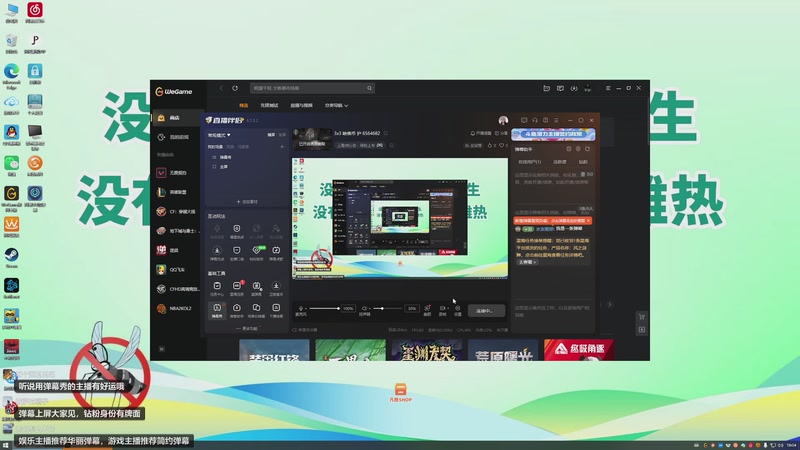Open the highlighted 弹幕秀 tool
Viewport: 800px width, 450px height.
pyautogui.click(x=217, y=310)
